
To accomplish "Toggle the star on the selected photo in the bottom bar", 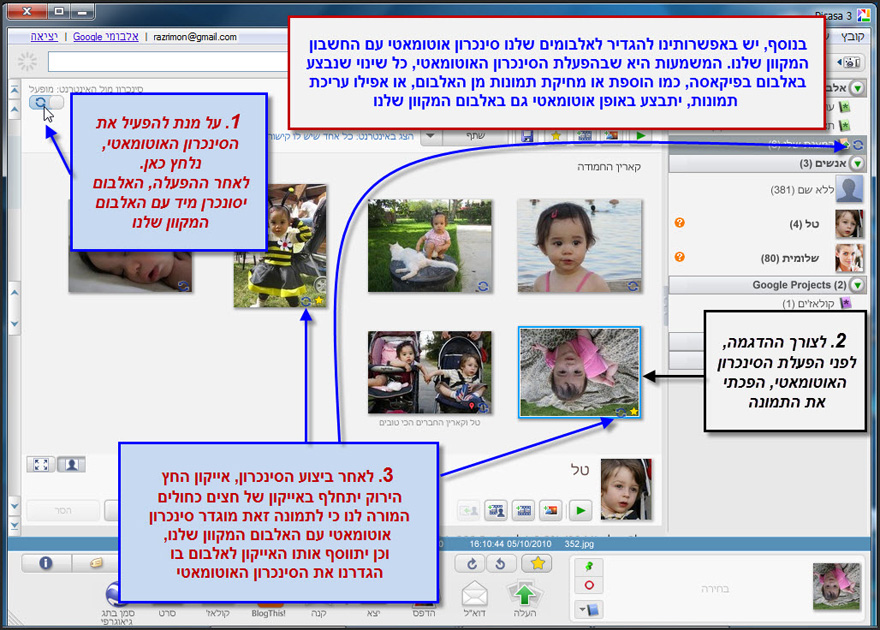I will click(537, 563).
